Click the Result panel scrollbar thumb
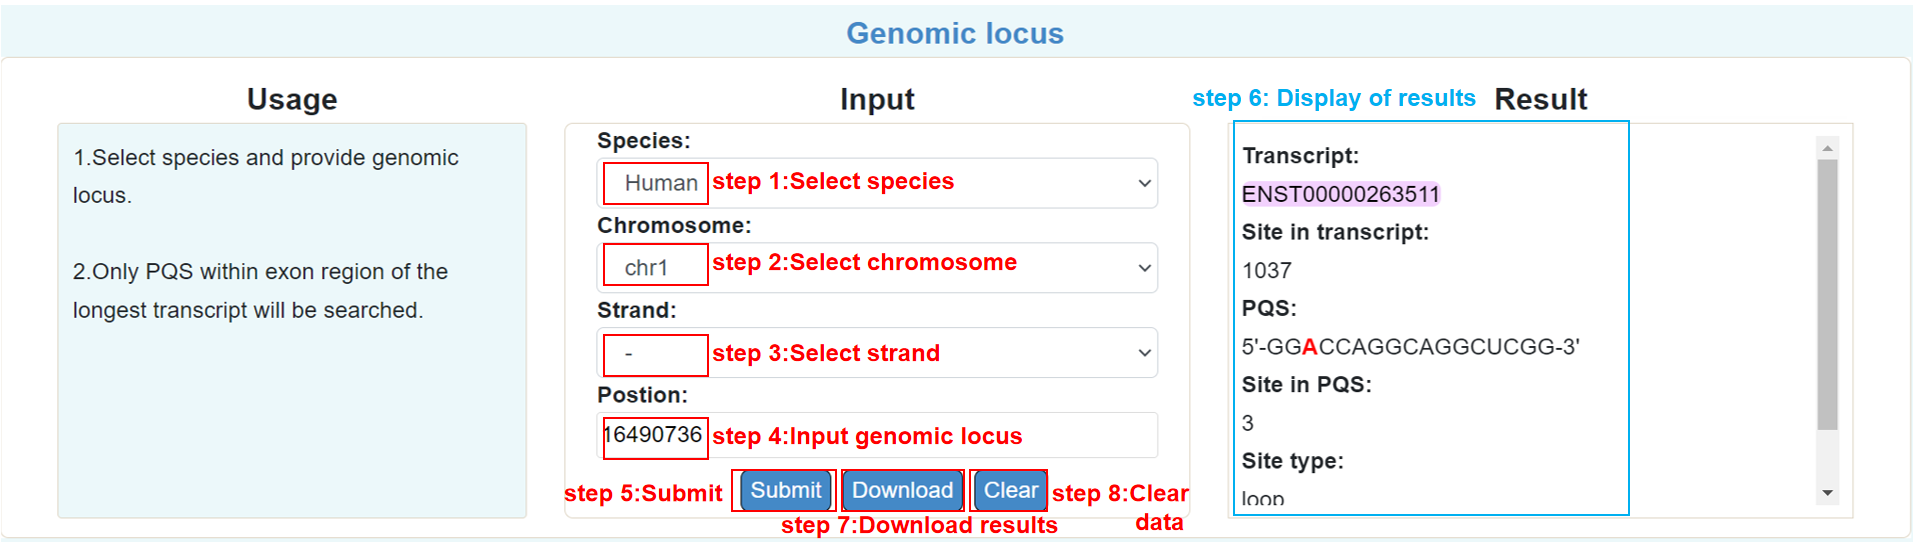 pyautogui.click(x=1828, y=295)
